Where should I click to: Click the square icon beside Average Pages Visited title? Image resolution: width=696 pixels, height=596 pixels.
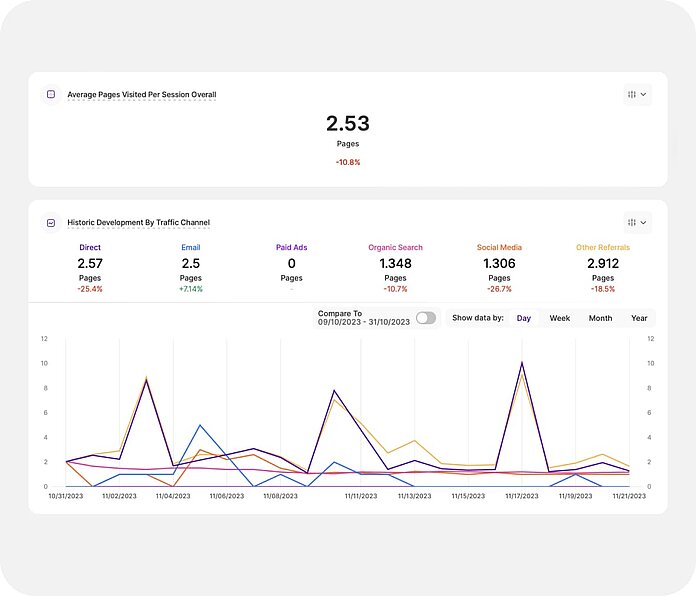click(51, 95)
